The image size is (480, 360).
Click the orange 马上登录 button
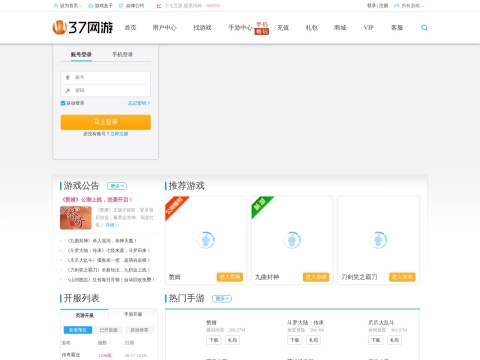(x=106, y=122)
